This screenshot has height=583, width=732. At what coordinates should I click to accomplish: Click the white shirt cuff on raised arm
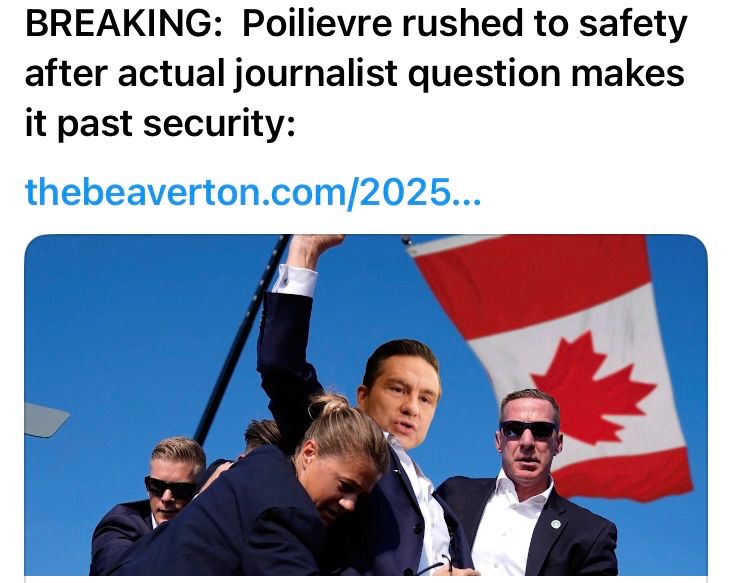pos(294,280)
